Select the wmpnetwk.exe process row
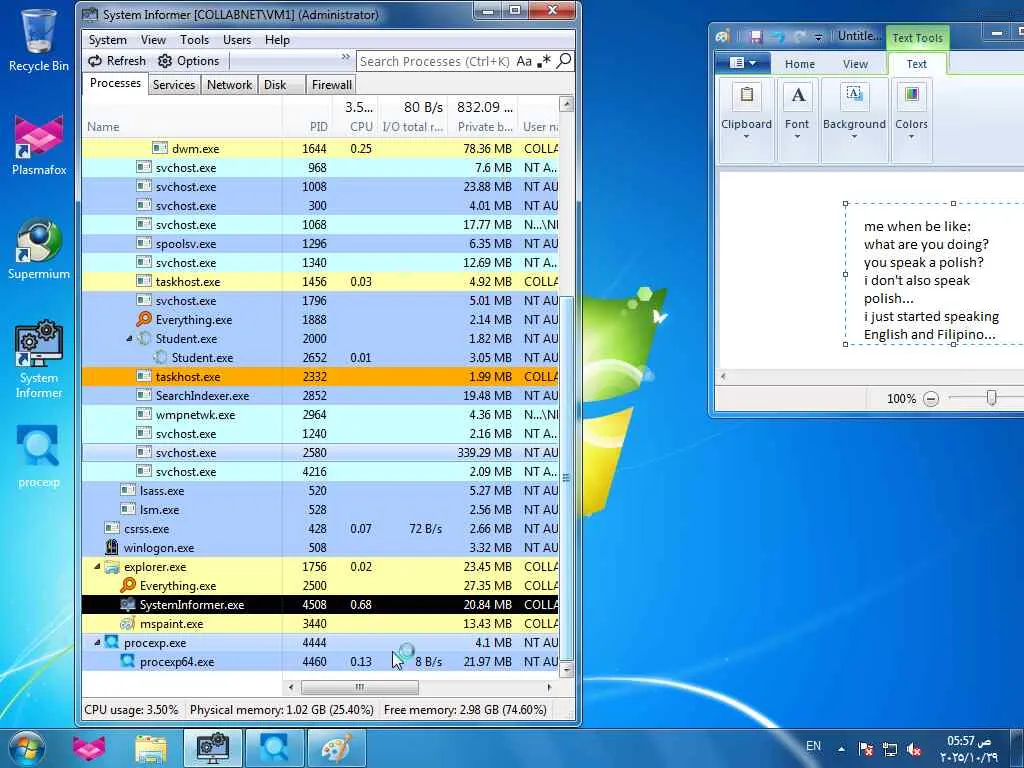The height and width of the screenshot is (768, 1024). pyautogui.click(x=320, y=414)
